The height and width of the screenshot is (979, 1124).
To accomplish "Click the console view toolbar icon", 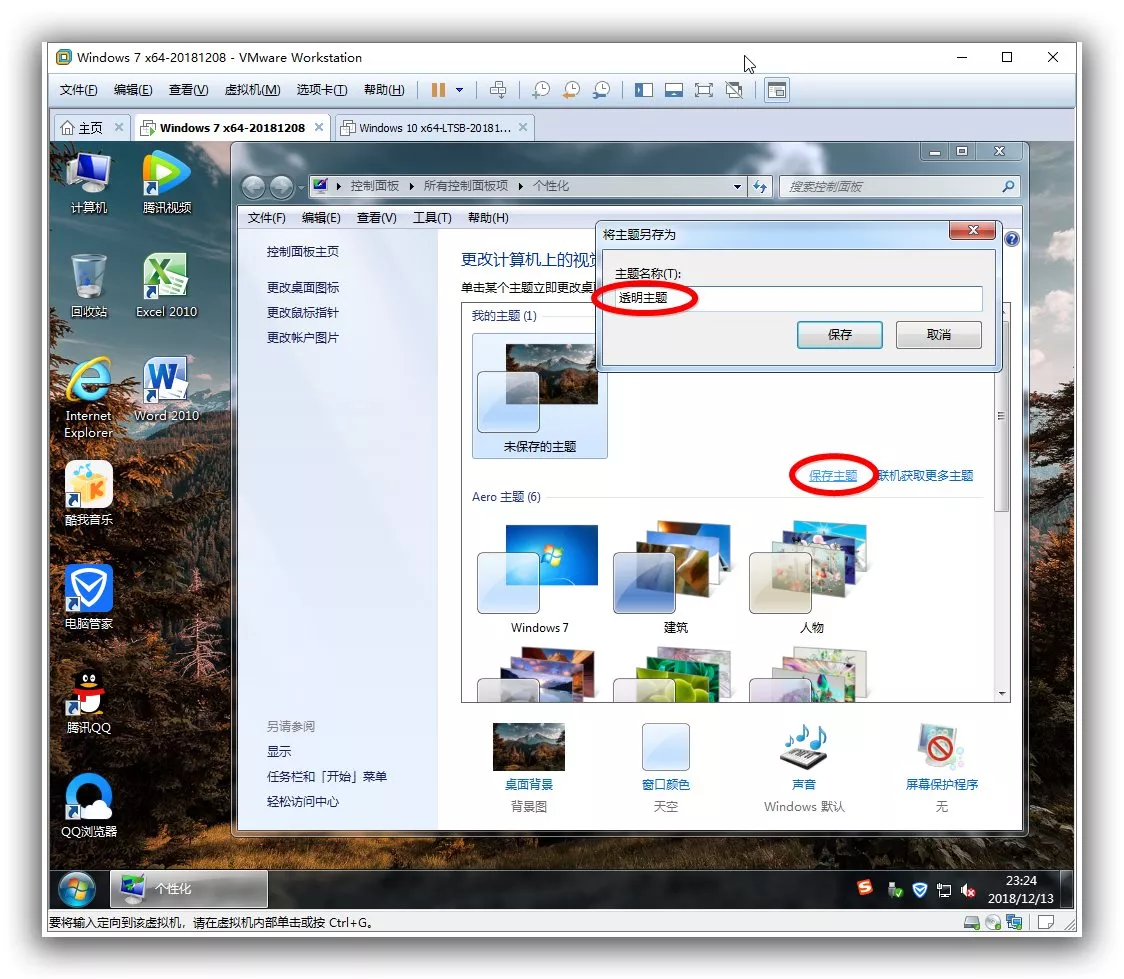I will [777, 90].
